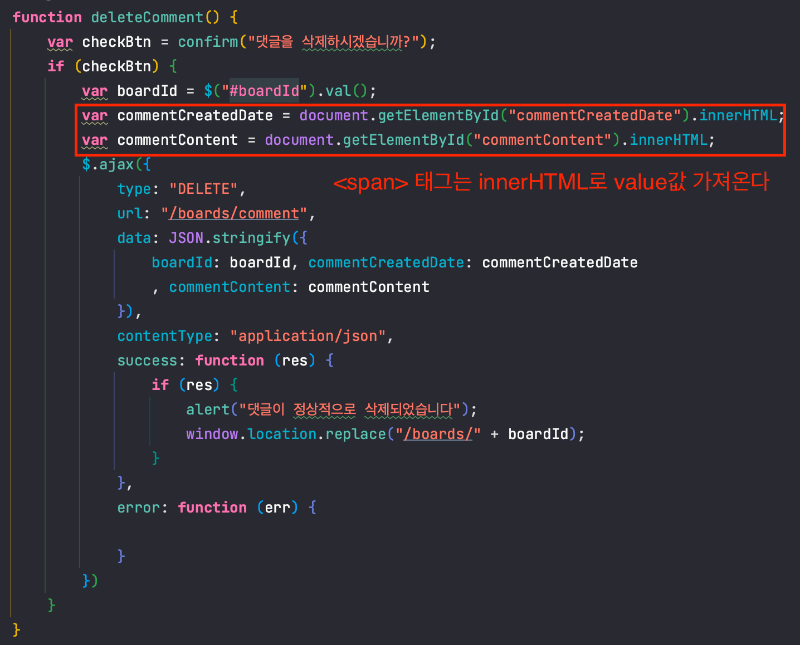The image size is (800, 645).
Task: Click window.location.replace call
Action: (x=286, y=434)
